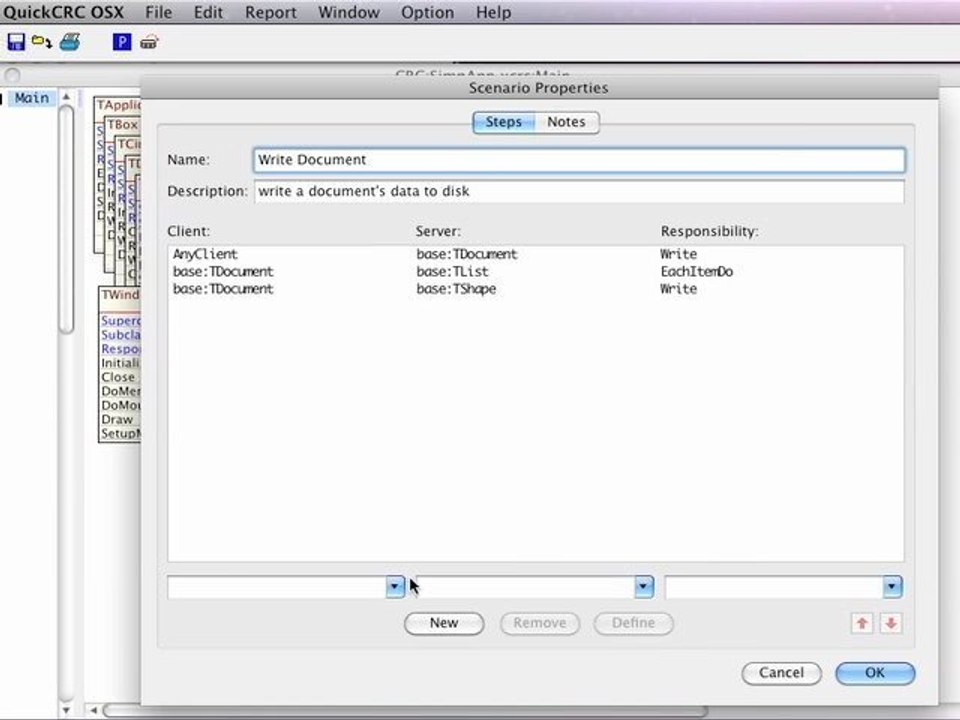The image size is (960, 720).
Task: Click the Respo link on the TWind card
Action: pos(121,349)
